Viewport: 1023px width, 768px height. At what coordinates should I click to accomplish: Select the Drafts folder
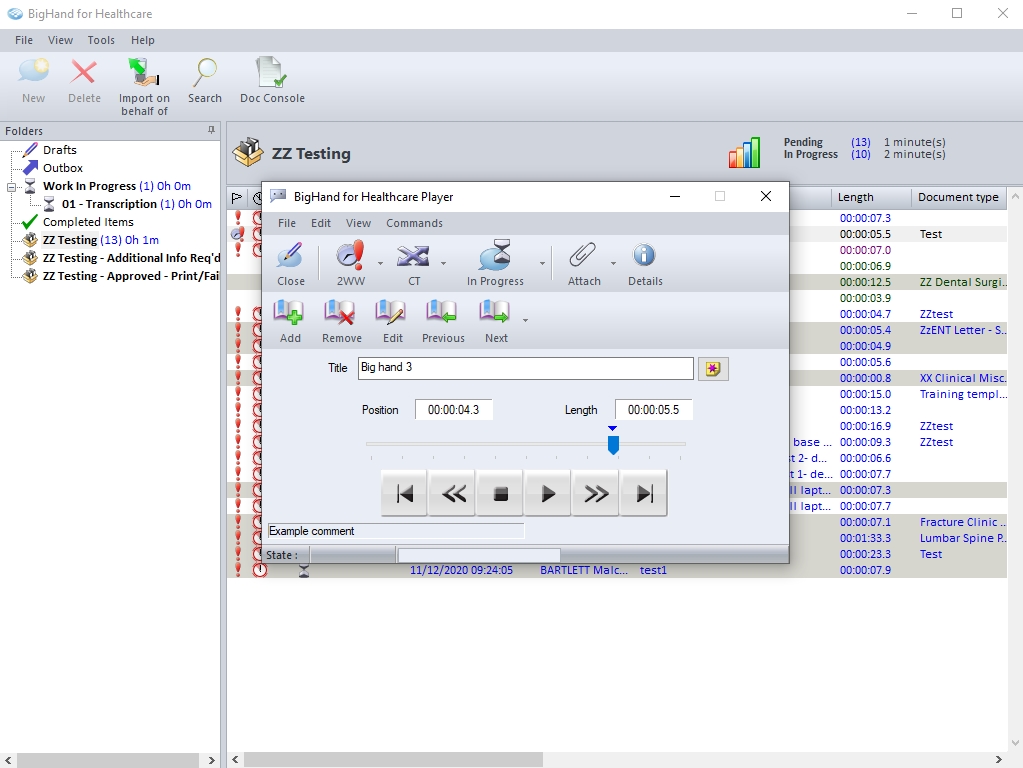(x=59, y=150)
